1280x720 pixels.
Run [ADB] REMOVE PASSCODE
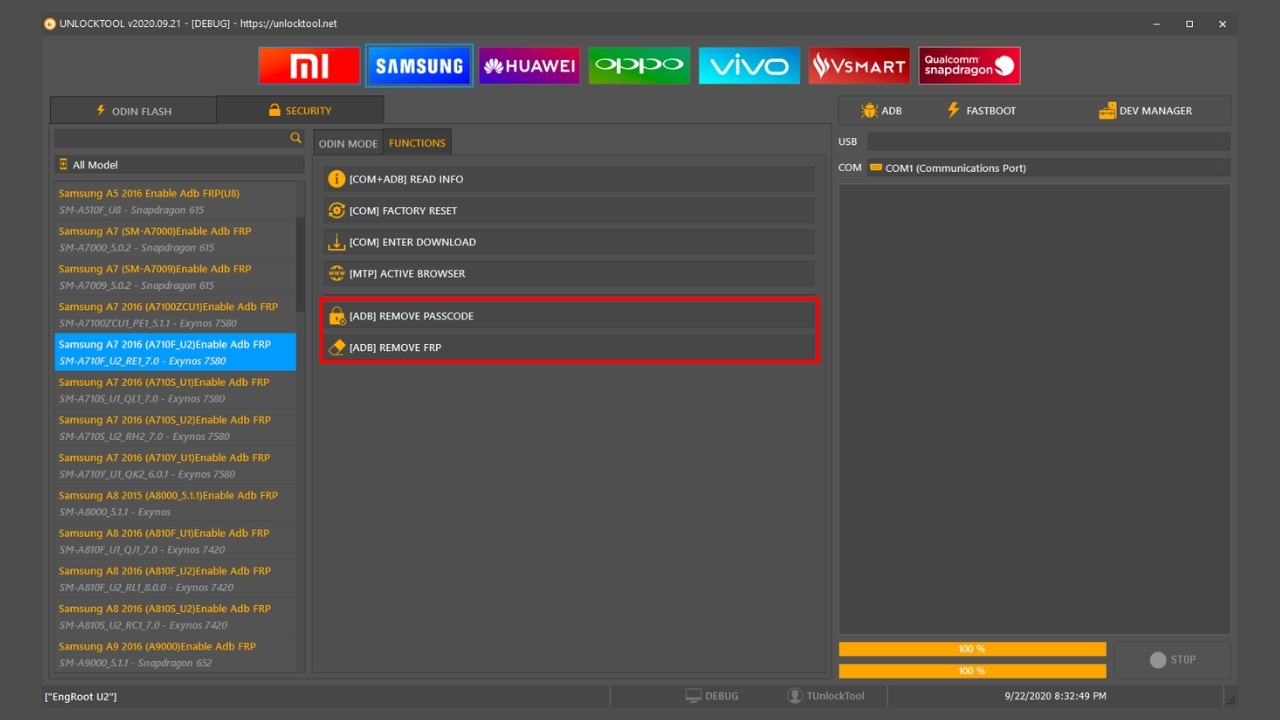568,316
